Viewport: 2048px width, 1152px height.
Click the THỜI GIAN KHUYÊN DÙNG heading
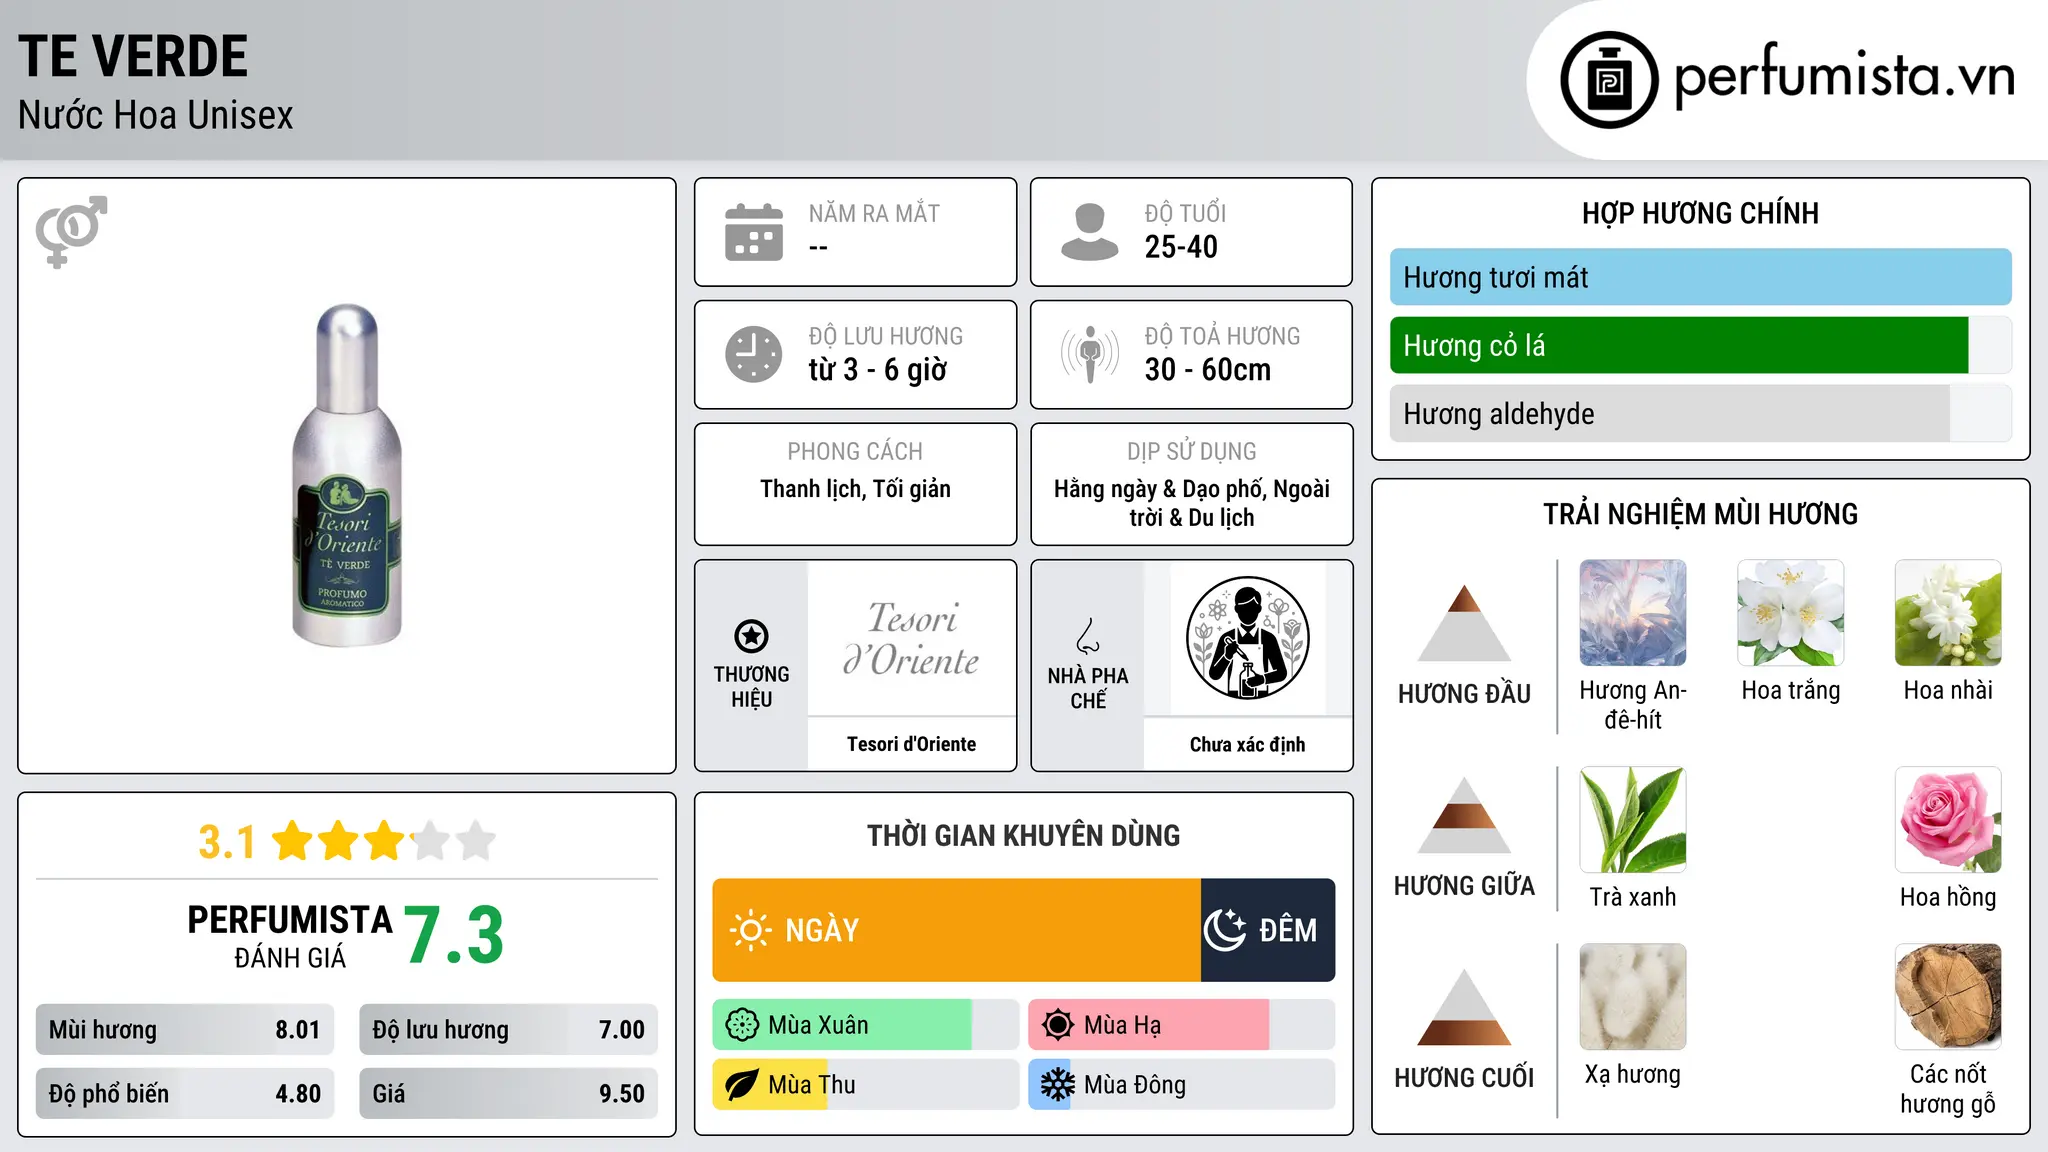coord(1023,835)
